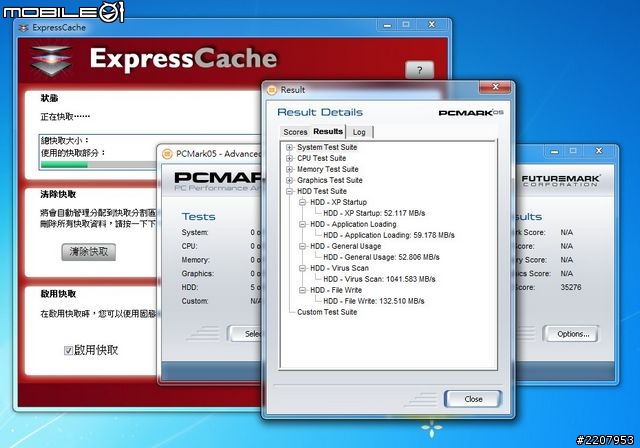The width and height of the screenshot is (640, 448).
Task: Select 'HDD - General Usage: 52.806 MB/s' result
Action: click(x=381, y=257)
